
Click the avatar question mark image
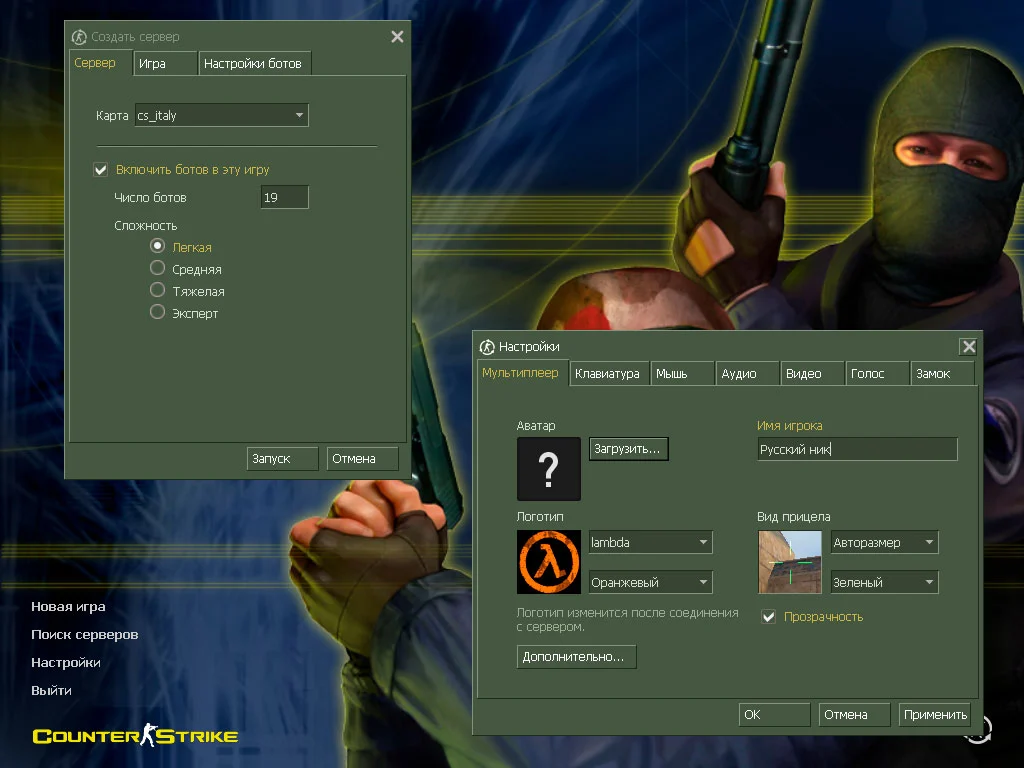tap(549, 469)
